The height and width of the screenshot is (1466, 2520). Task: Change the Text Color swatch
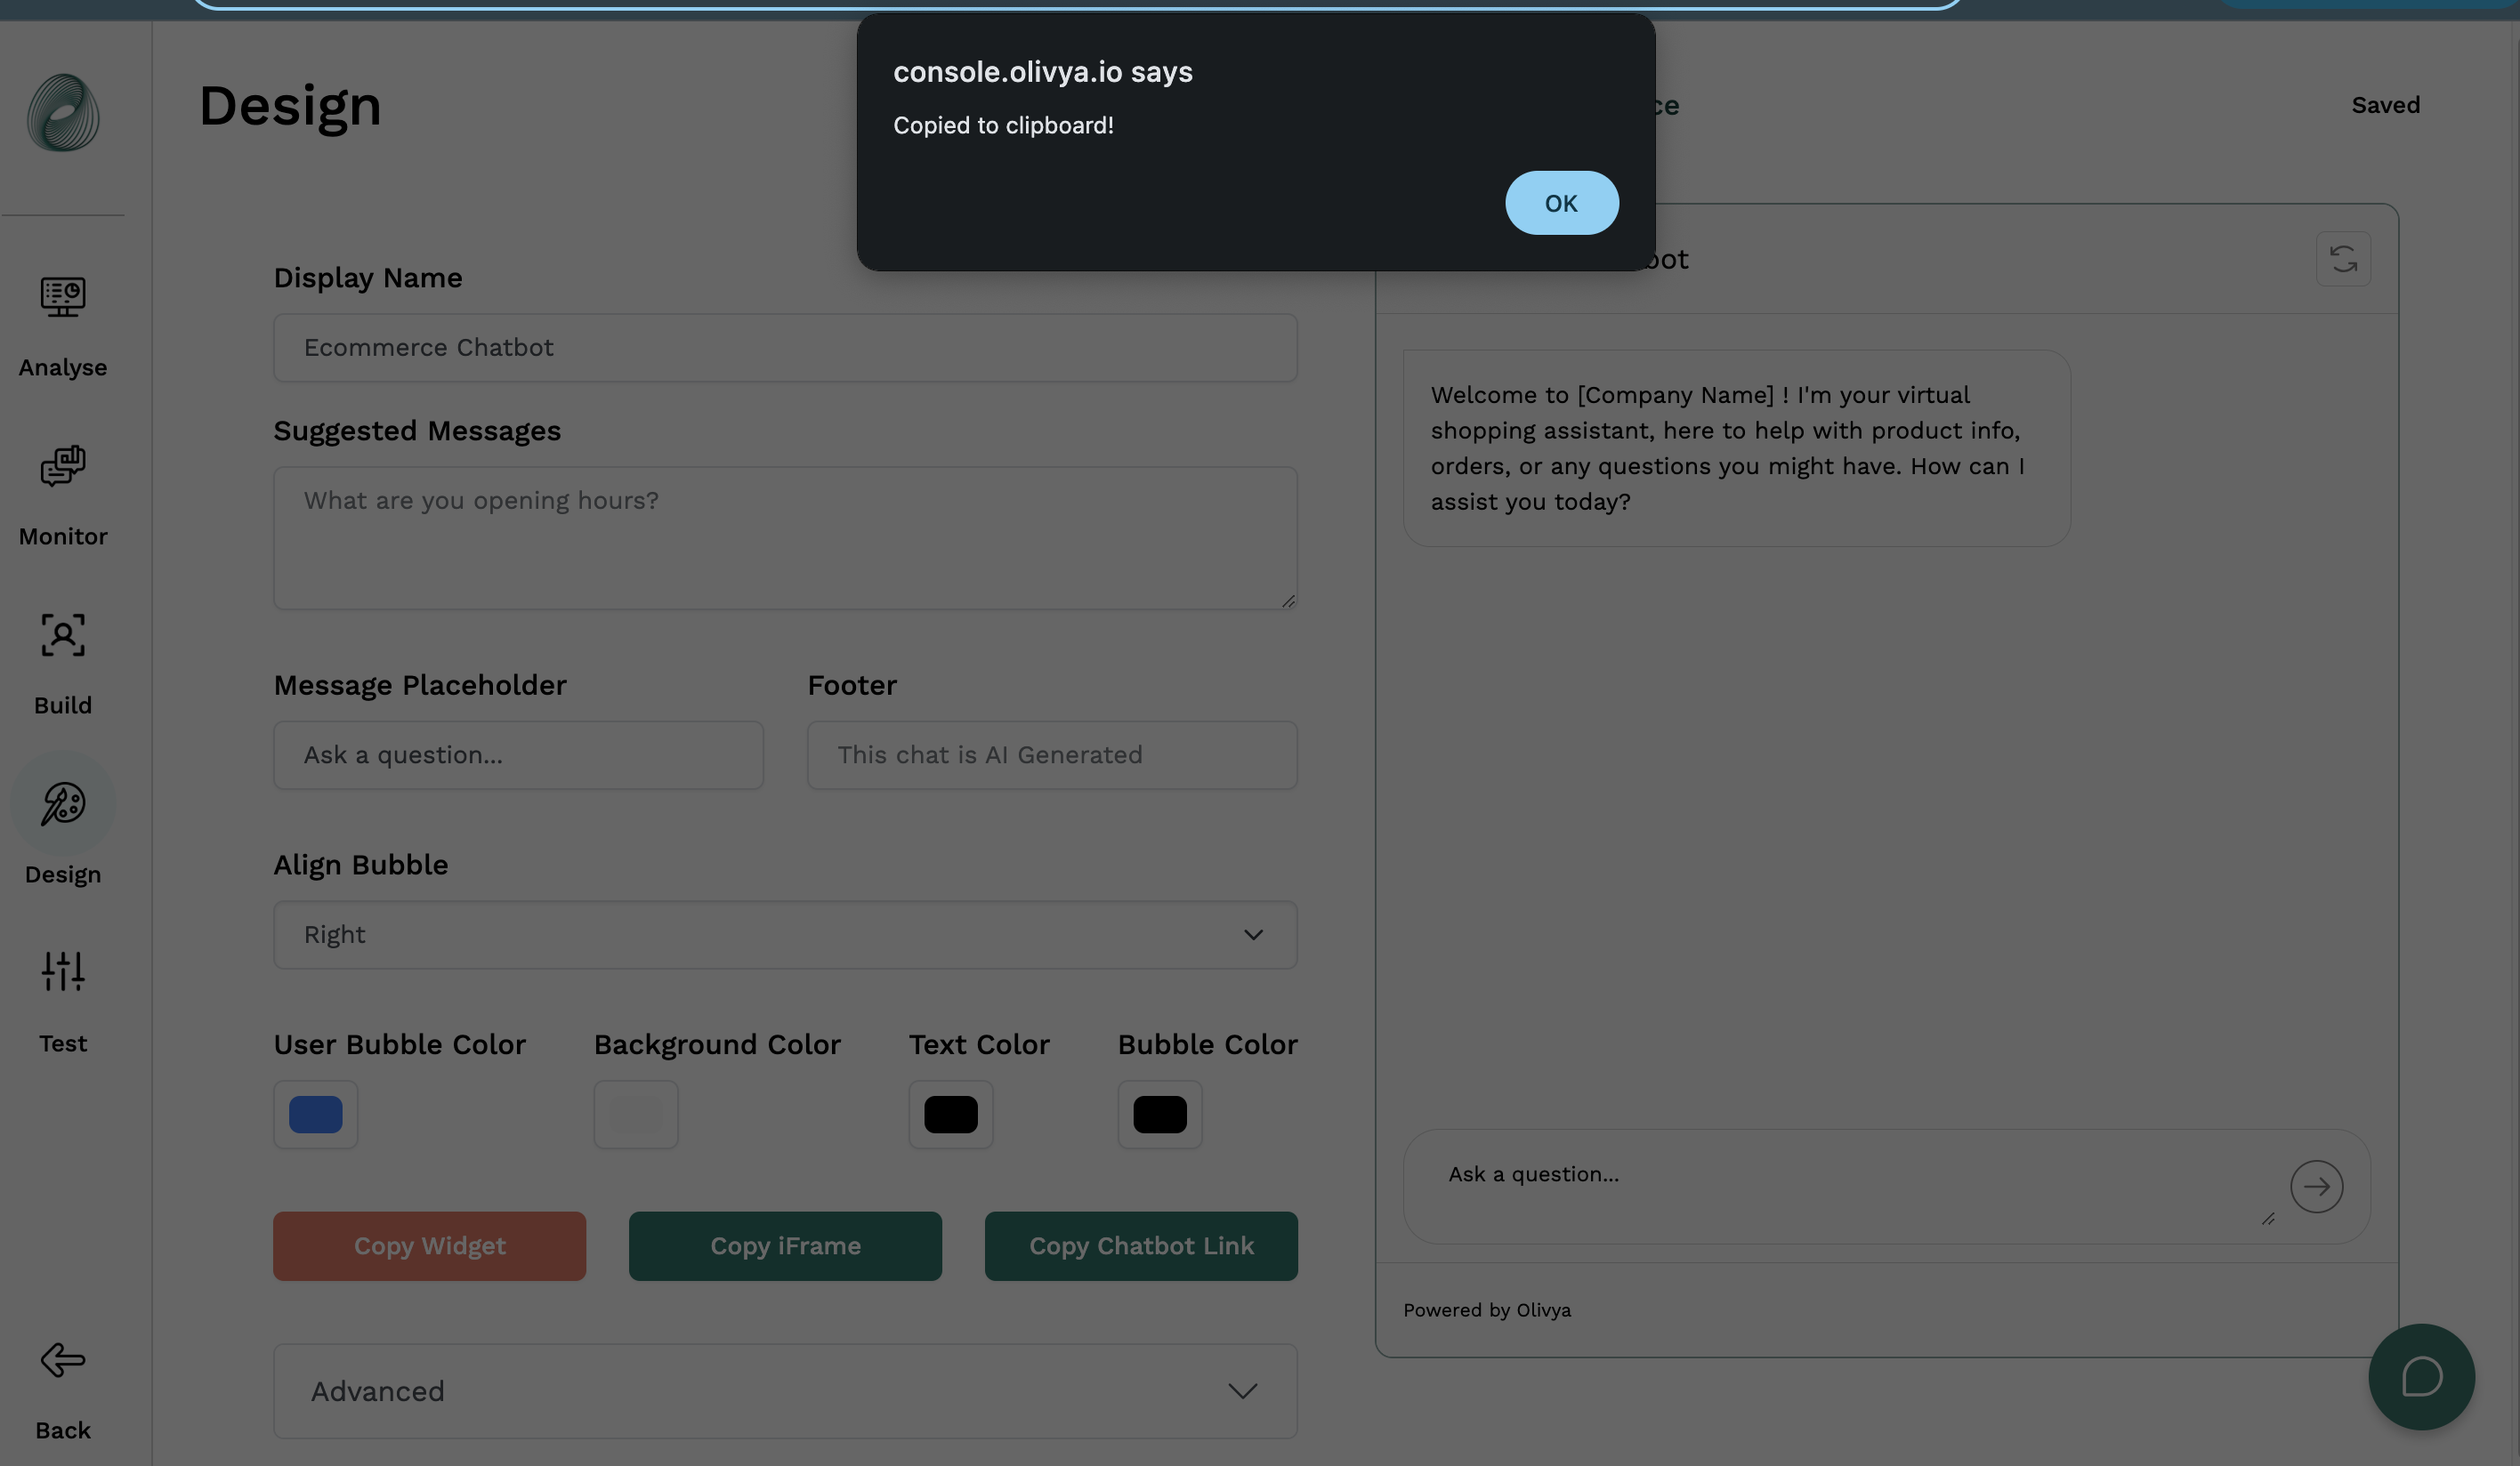click(951, 1115)
